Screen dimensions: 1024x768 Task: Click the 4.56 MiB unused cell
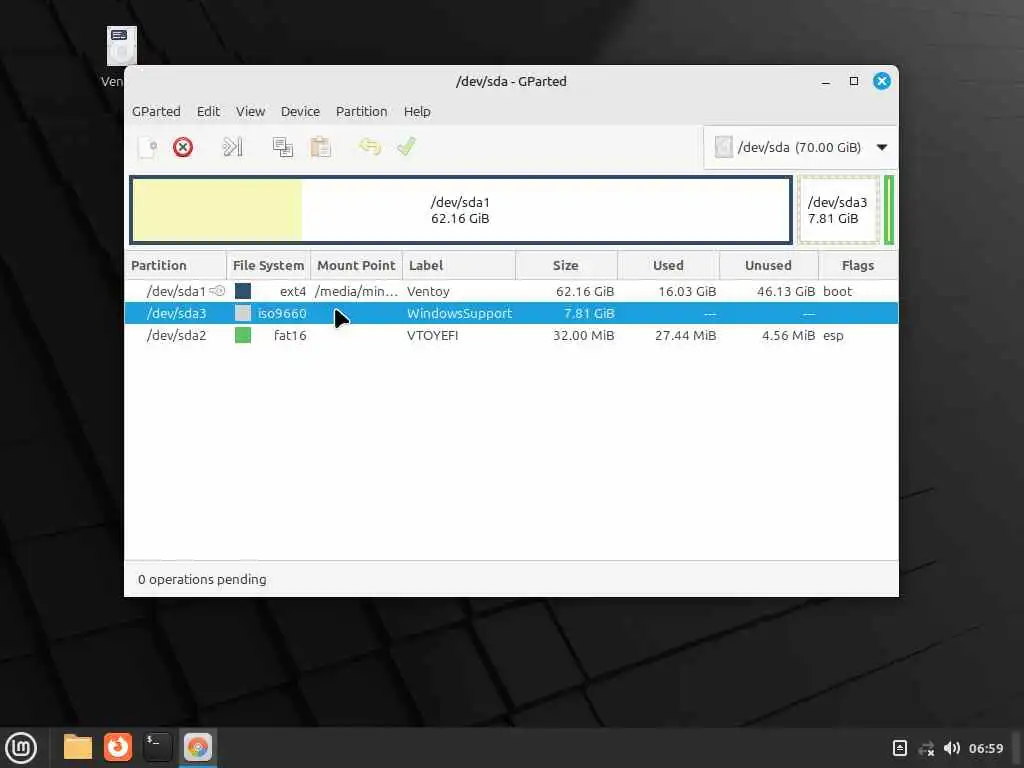[789, 336]
